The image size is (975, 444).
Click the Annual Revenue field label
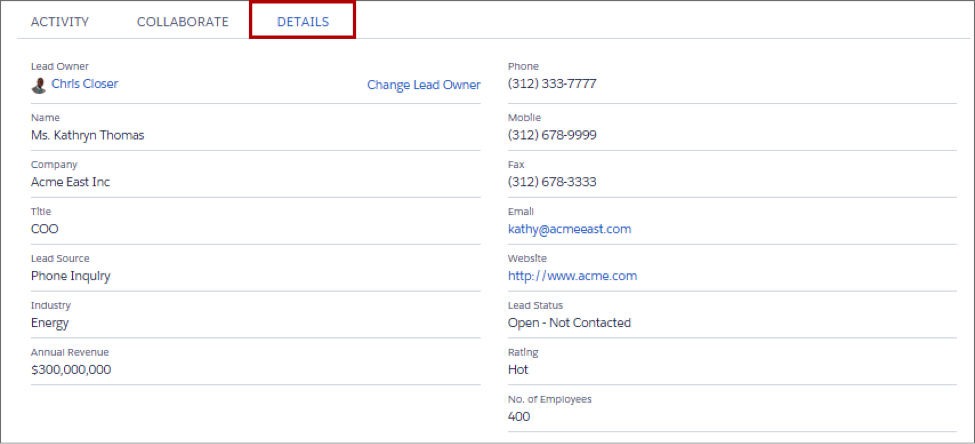tap(70, 352)
